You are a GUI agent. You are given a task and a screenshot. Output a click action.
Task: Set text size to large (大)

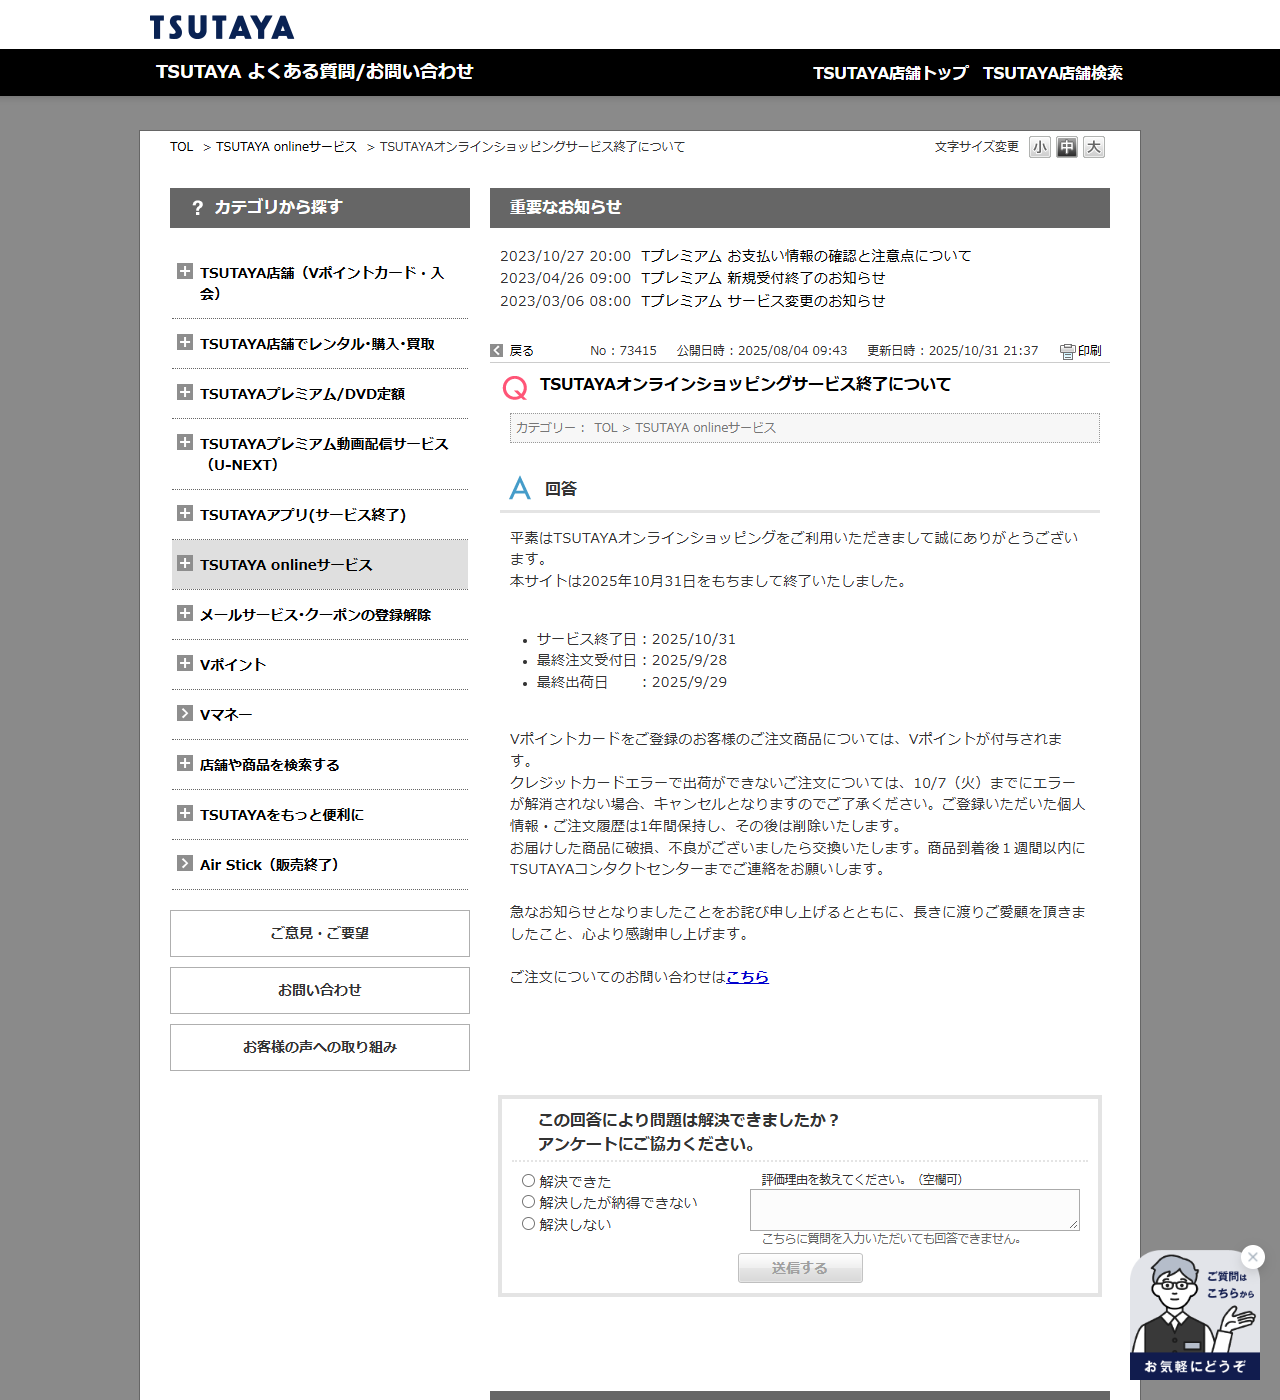coord(1094,147)
